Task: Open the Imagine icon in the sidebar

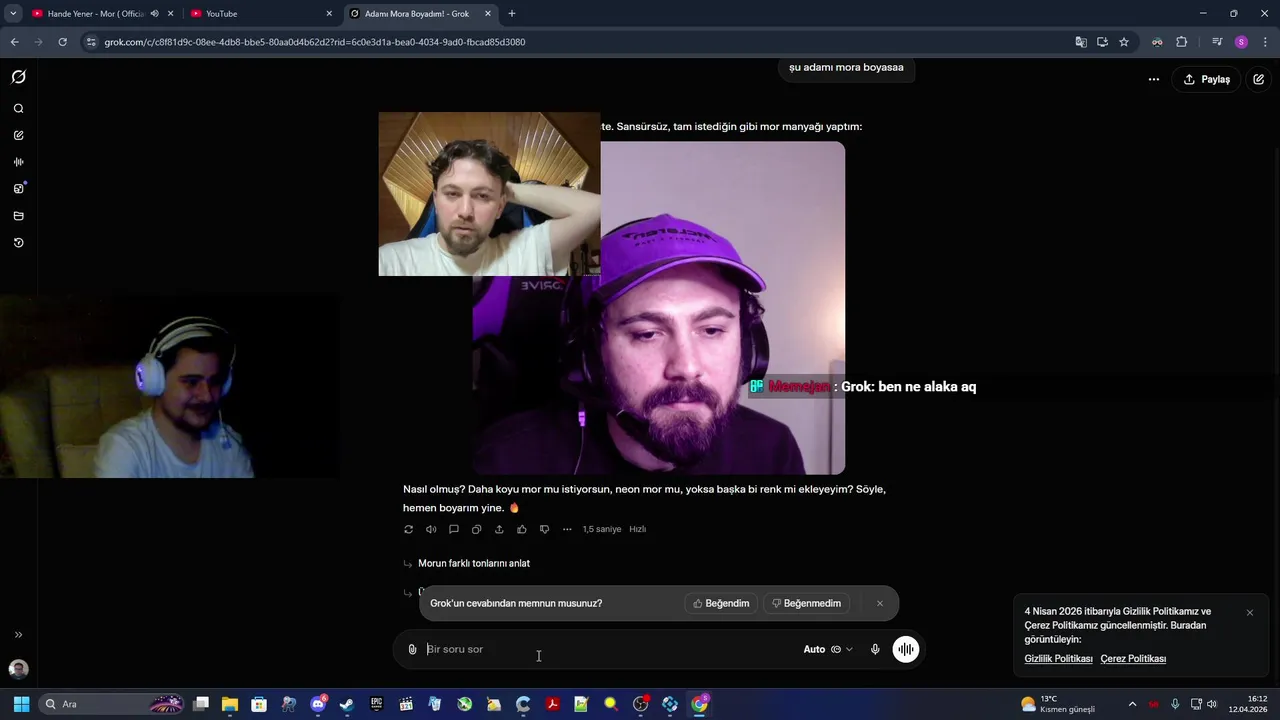Action: pos(18,189)
